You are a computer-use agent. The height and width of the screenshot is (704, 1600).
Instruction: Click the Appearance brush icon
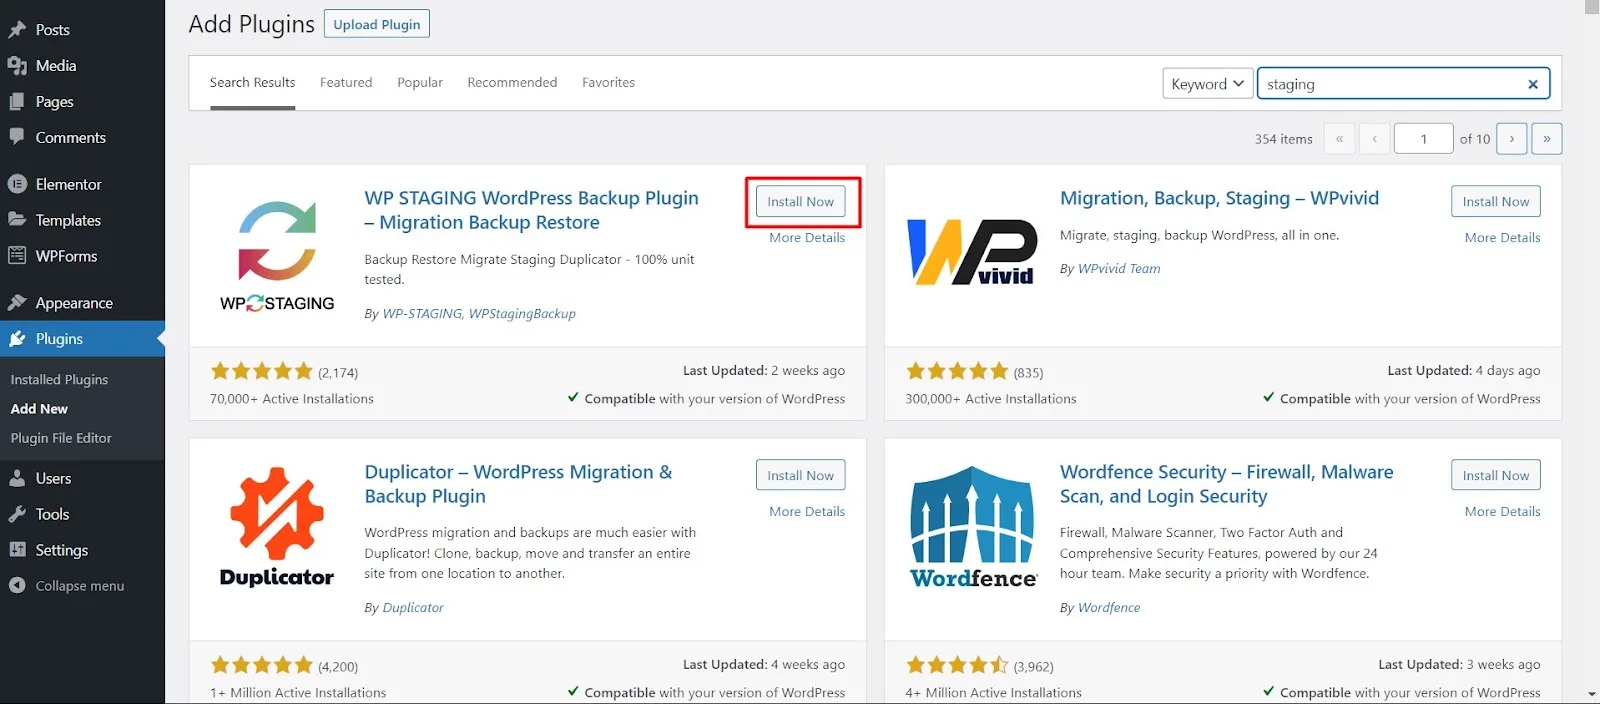pyautogui.click(x=17, y=303)
